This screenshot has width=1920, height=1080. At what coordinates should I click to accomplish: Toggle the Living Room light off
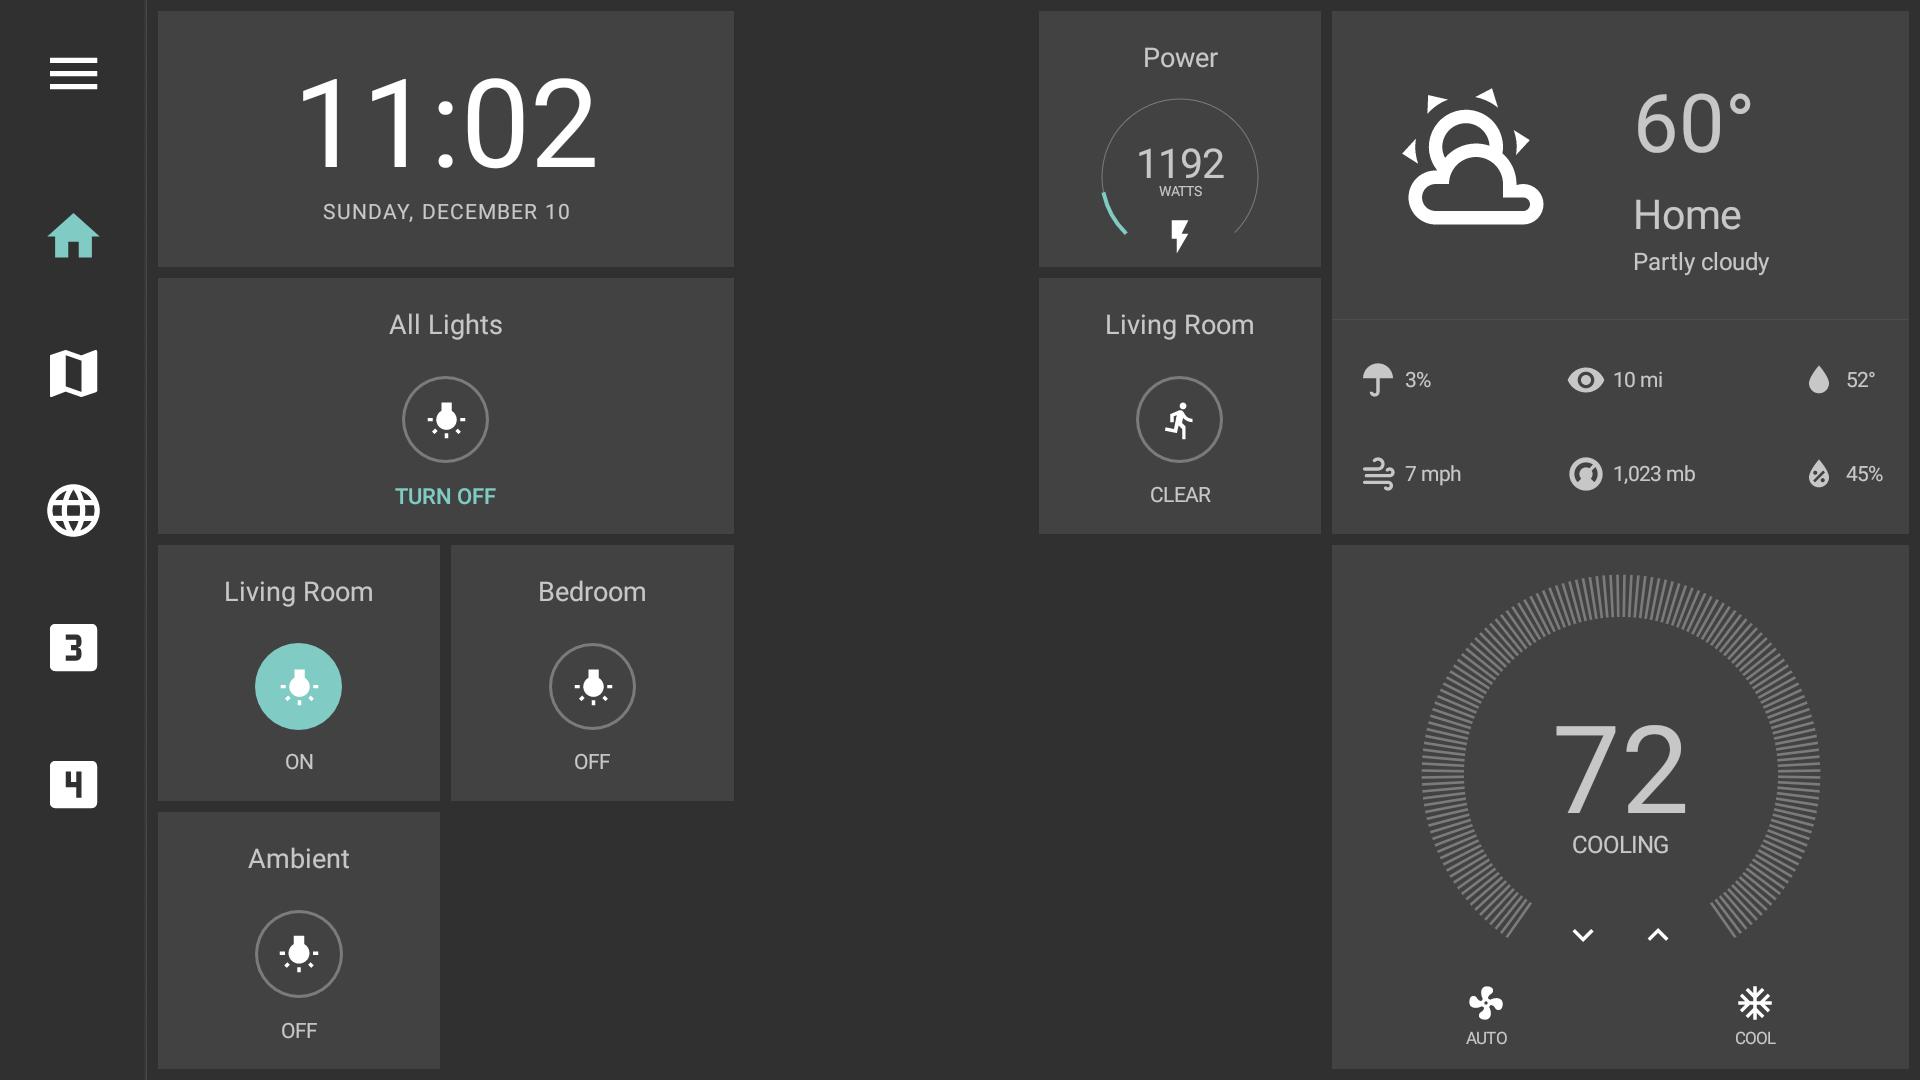(298, 687)
